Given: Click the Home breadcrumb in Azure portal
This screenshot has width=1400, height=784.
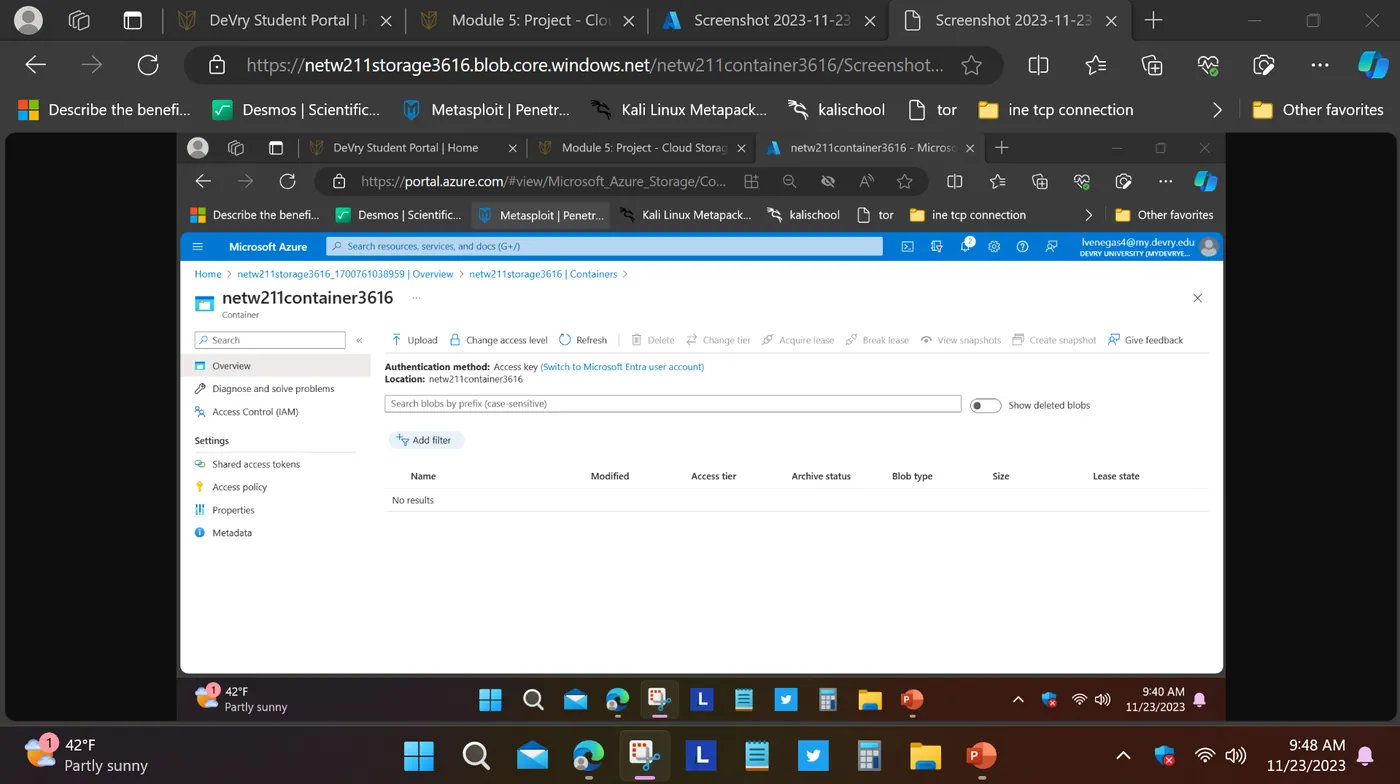Looking at the screenshot, I should 208,274.
